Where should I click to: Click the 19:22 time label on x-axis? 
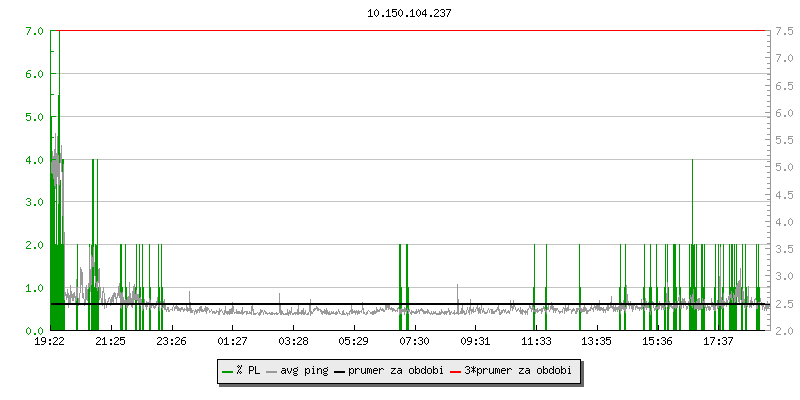50,342
